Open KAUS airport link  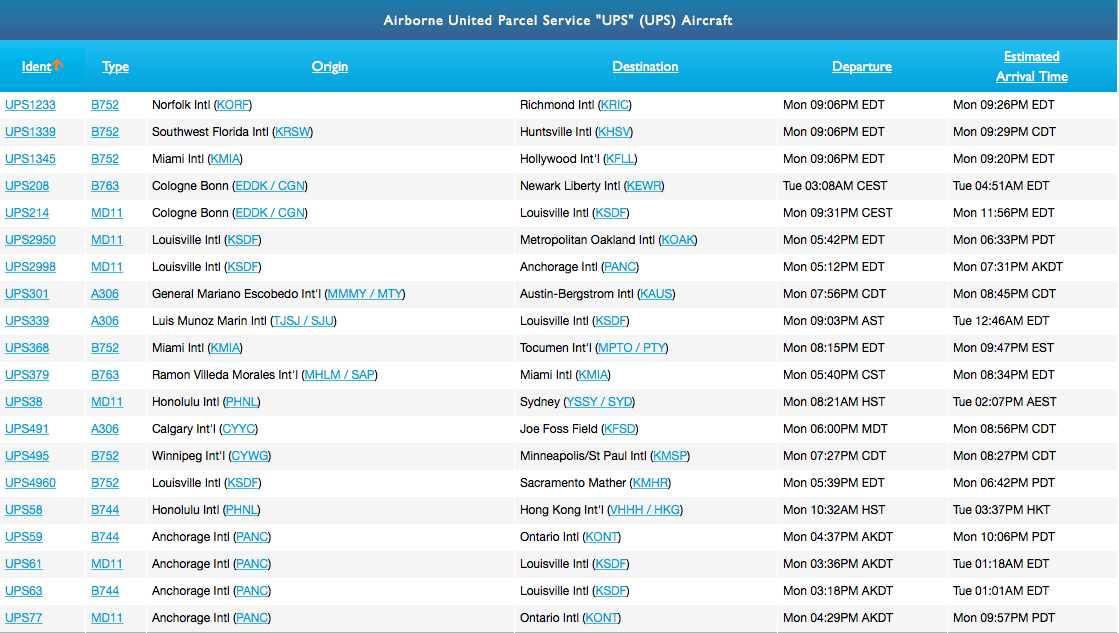point(656,294)
